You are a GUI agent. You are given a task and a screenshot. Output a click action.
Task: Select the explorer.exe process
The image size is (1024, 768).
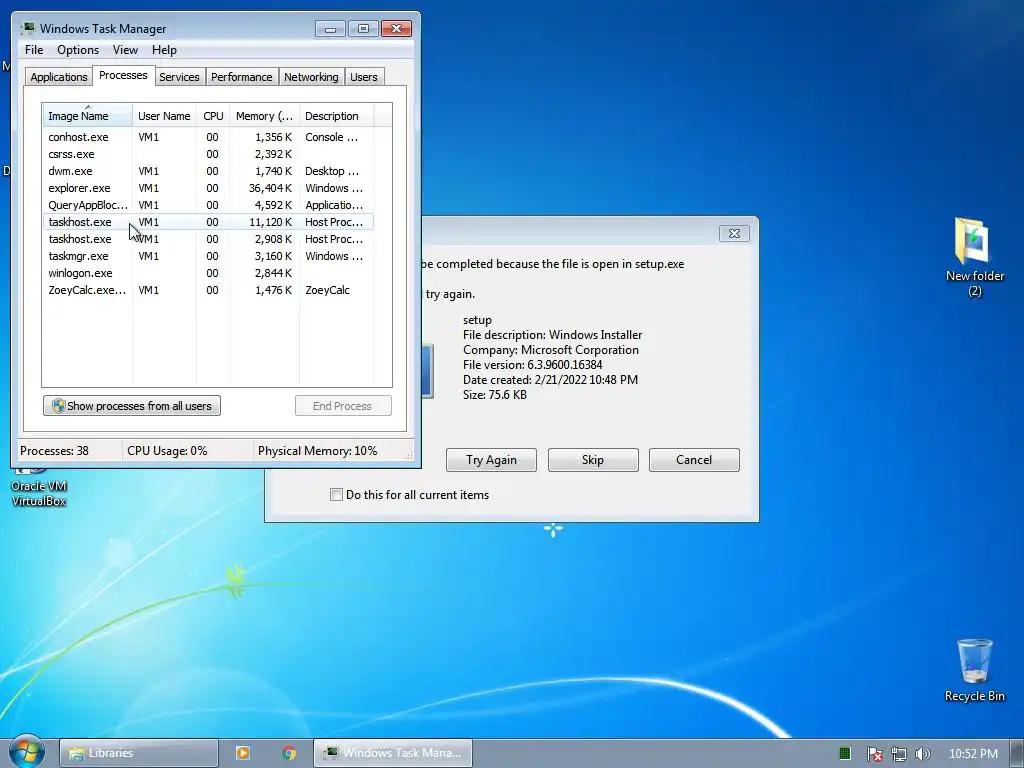pos(208,188)
